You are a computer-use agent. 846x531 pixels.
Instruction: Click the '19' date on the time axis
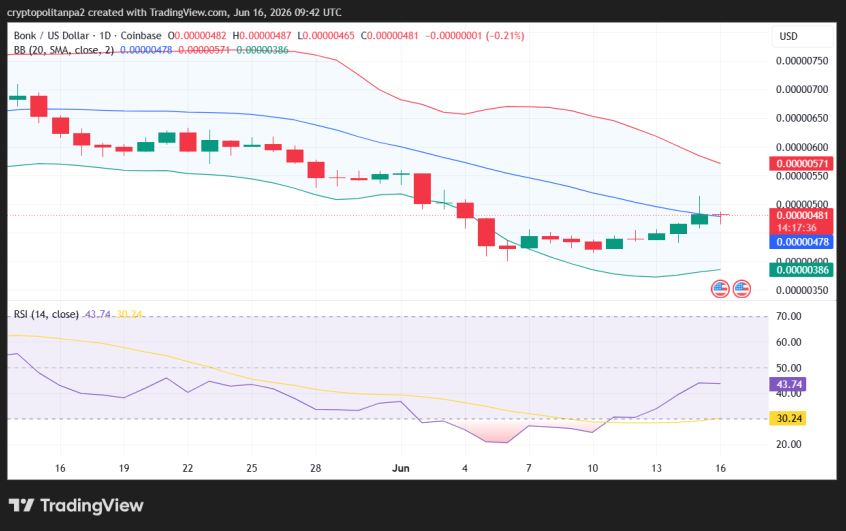pyautogui.click(x=124, y=468)
